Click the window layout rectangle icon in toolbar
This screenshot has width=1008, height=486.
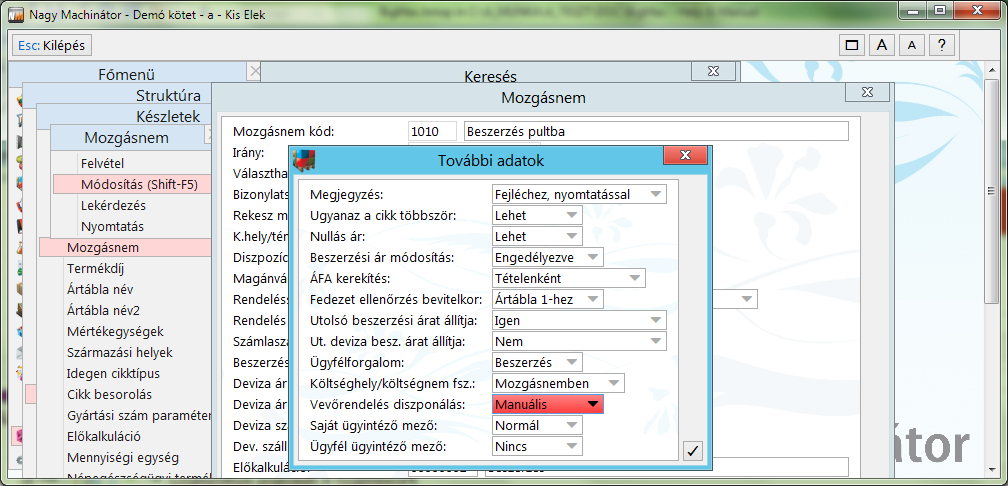click(852, 45)
